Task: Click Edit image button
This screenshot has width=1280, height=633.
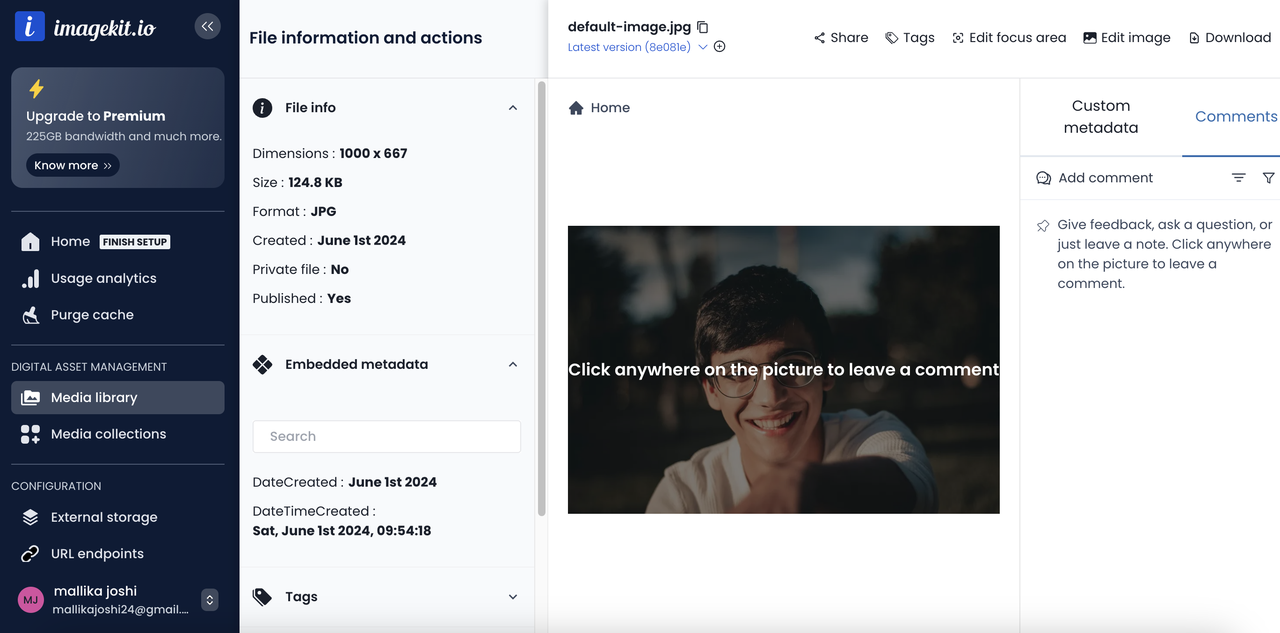Action: click(x=1127, y=38)
